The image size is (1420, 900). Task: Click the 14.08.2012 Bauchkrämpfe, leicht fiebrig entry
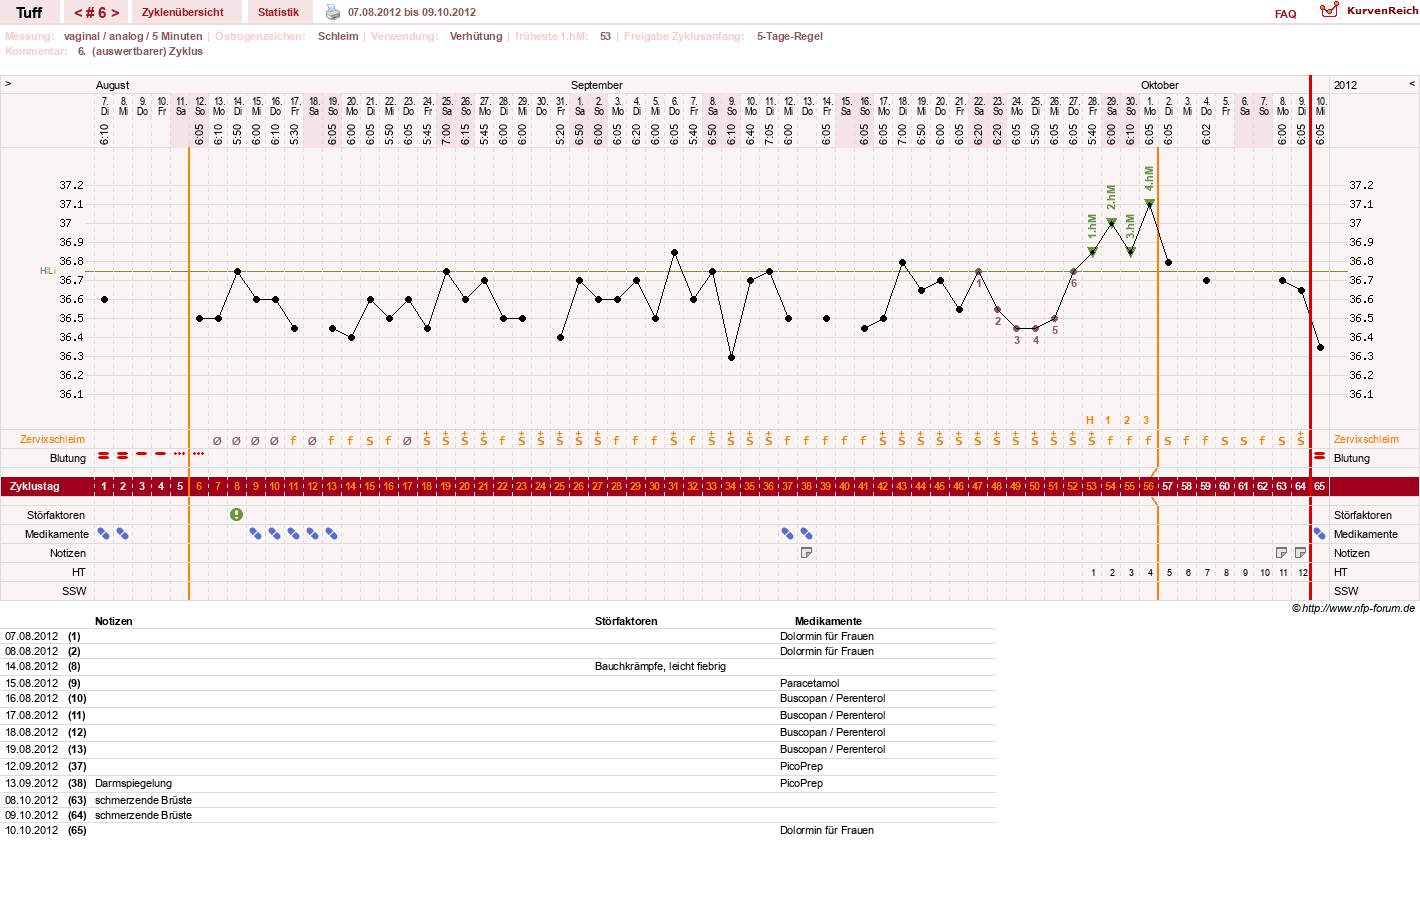(660, 666)
